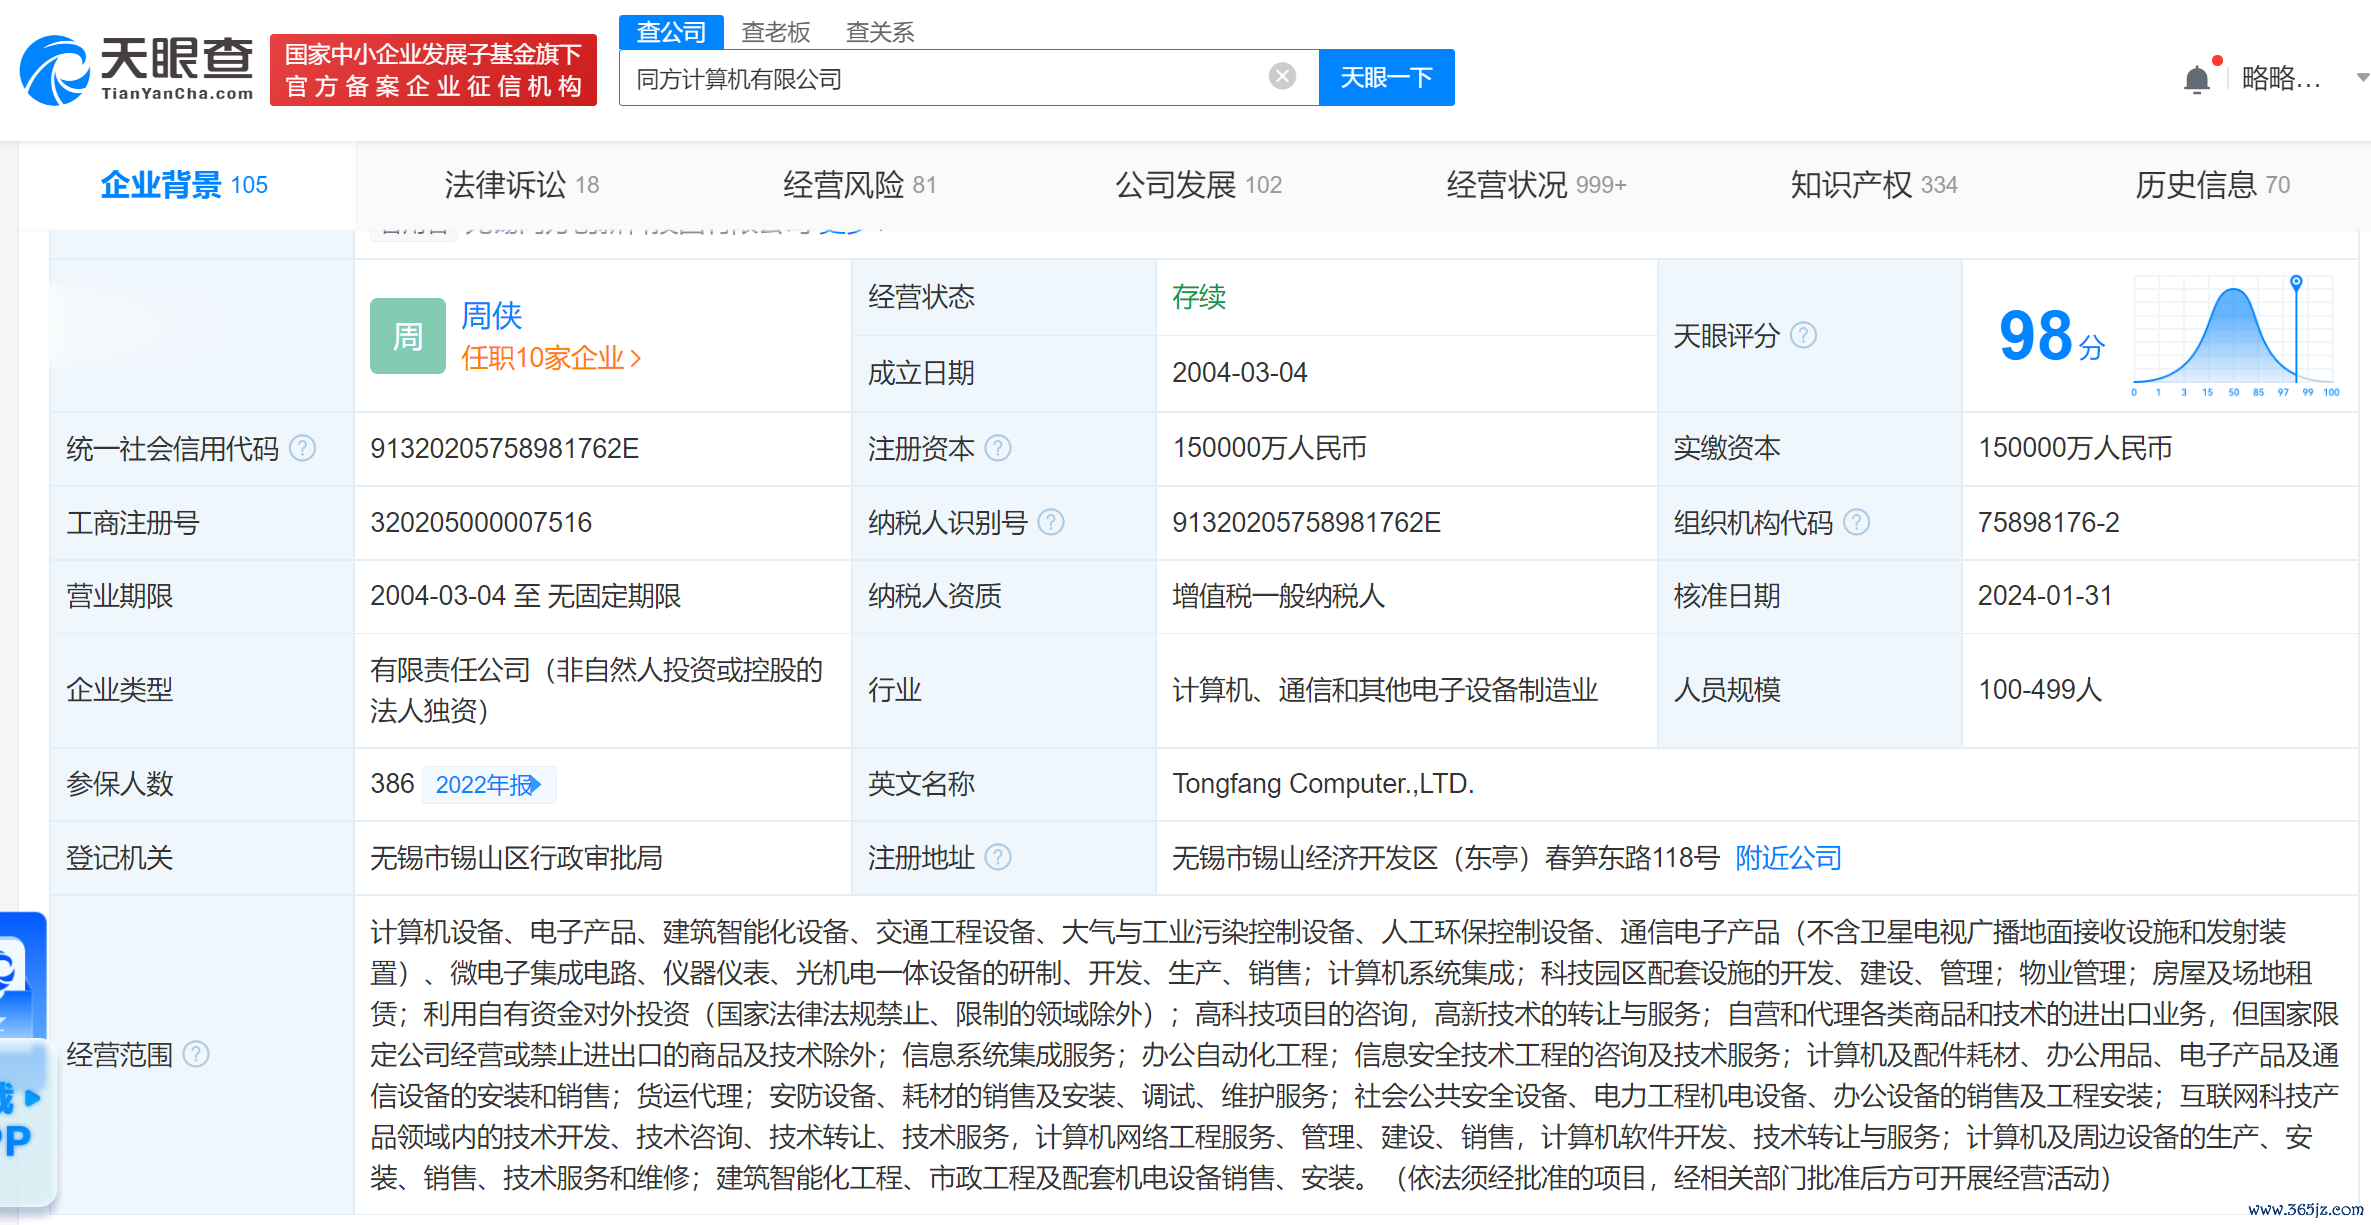Open user account dropdown arrow
This screenshot has height=1225, width=2371.
[2362, 77]
